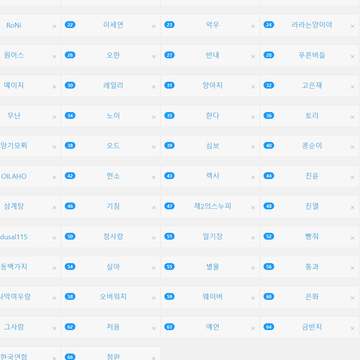The height and width of the screenshot is (360, 360).
Task: Click the blue number 42 badge
Action: (x=70, y=176)
